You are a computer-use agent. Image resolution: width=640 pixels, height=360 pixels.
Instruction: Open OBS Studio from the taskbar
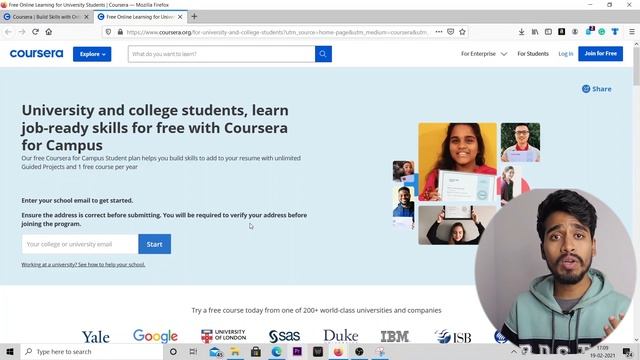(x=359, y=351)
